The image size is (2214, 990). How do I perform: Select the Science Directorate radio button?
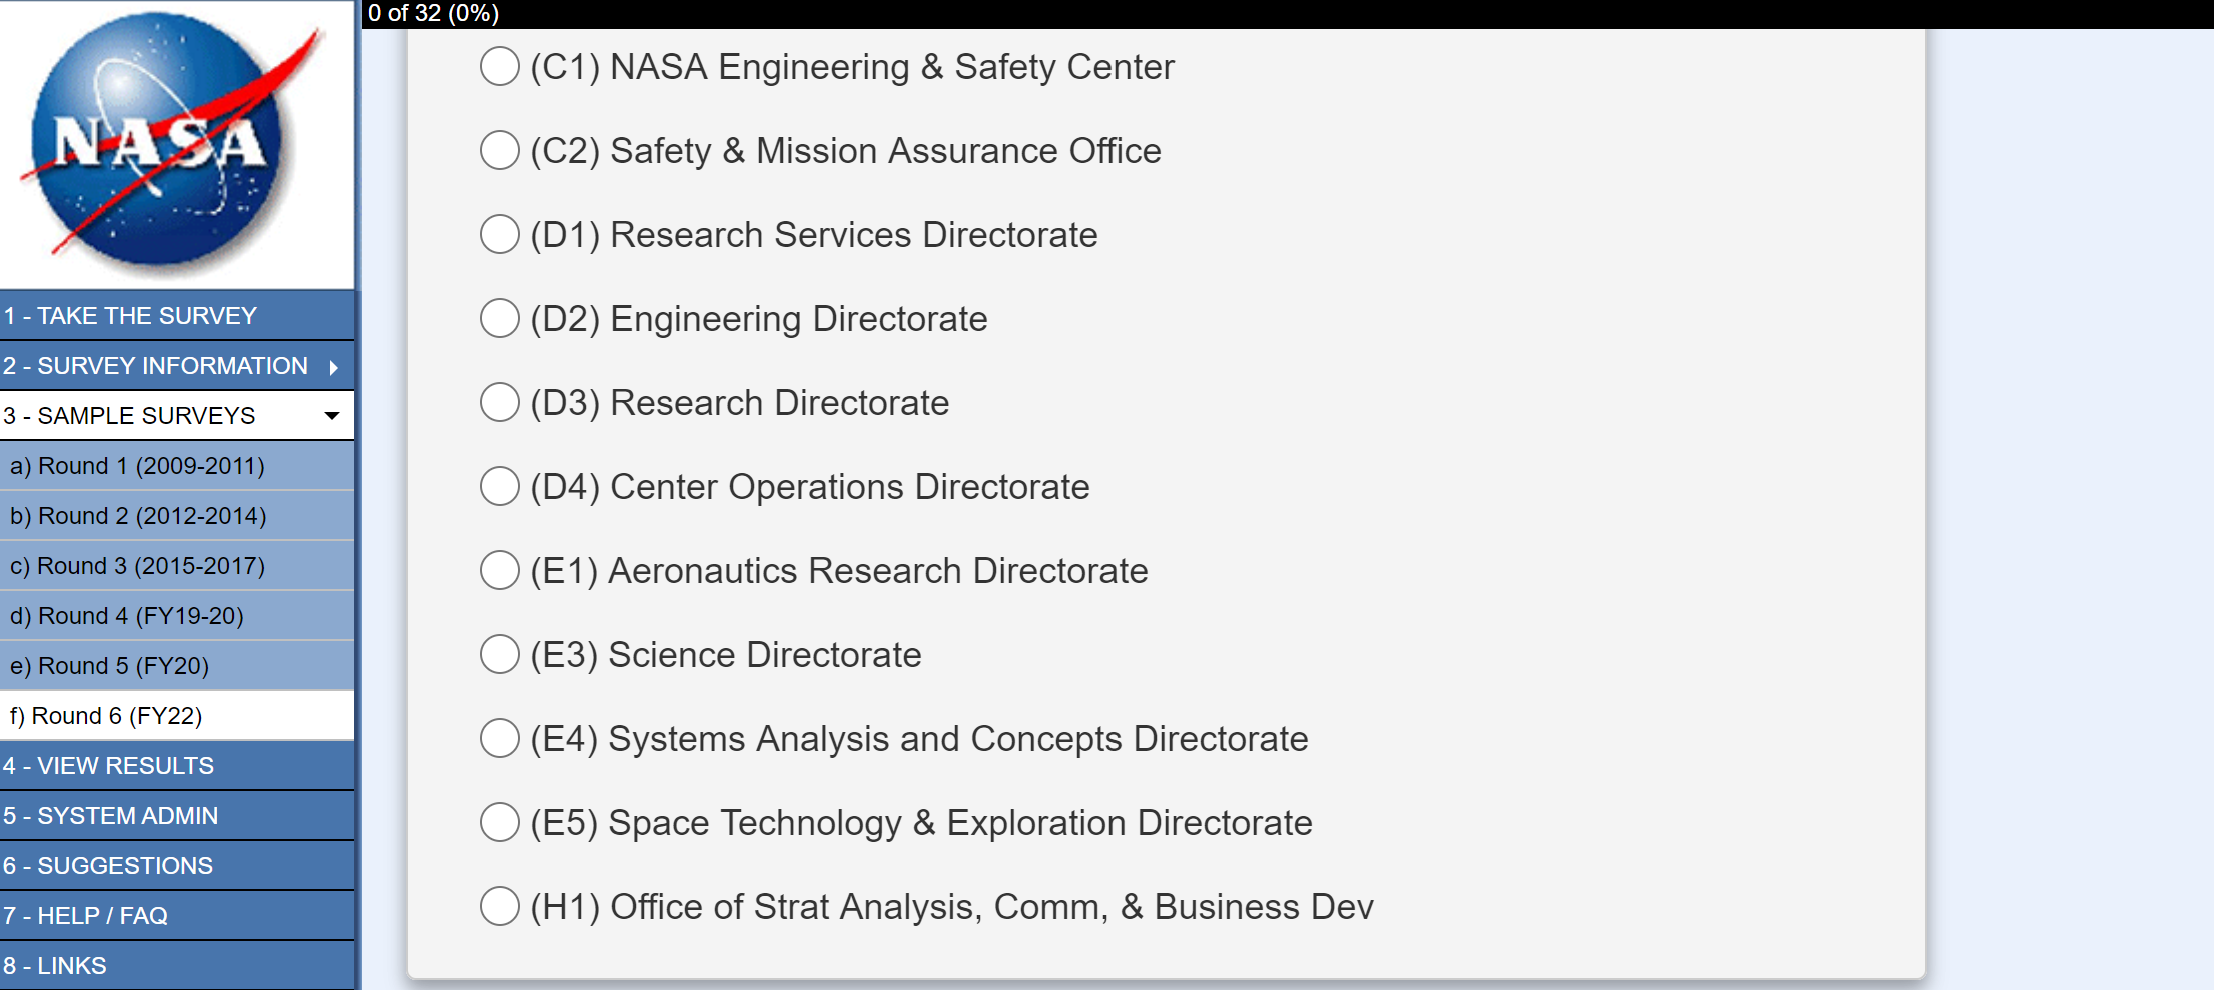[500, 655]
